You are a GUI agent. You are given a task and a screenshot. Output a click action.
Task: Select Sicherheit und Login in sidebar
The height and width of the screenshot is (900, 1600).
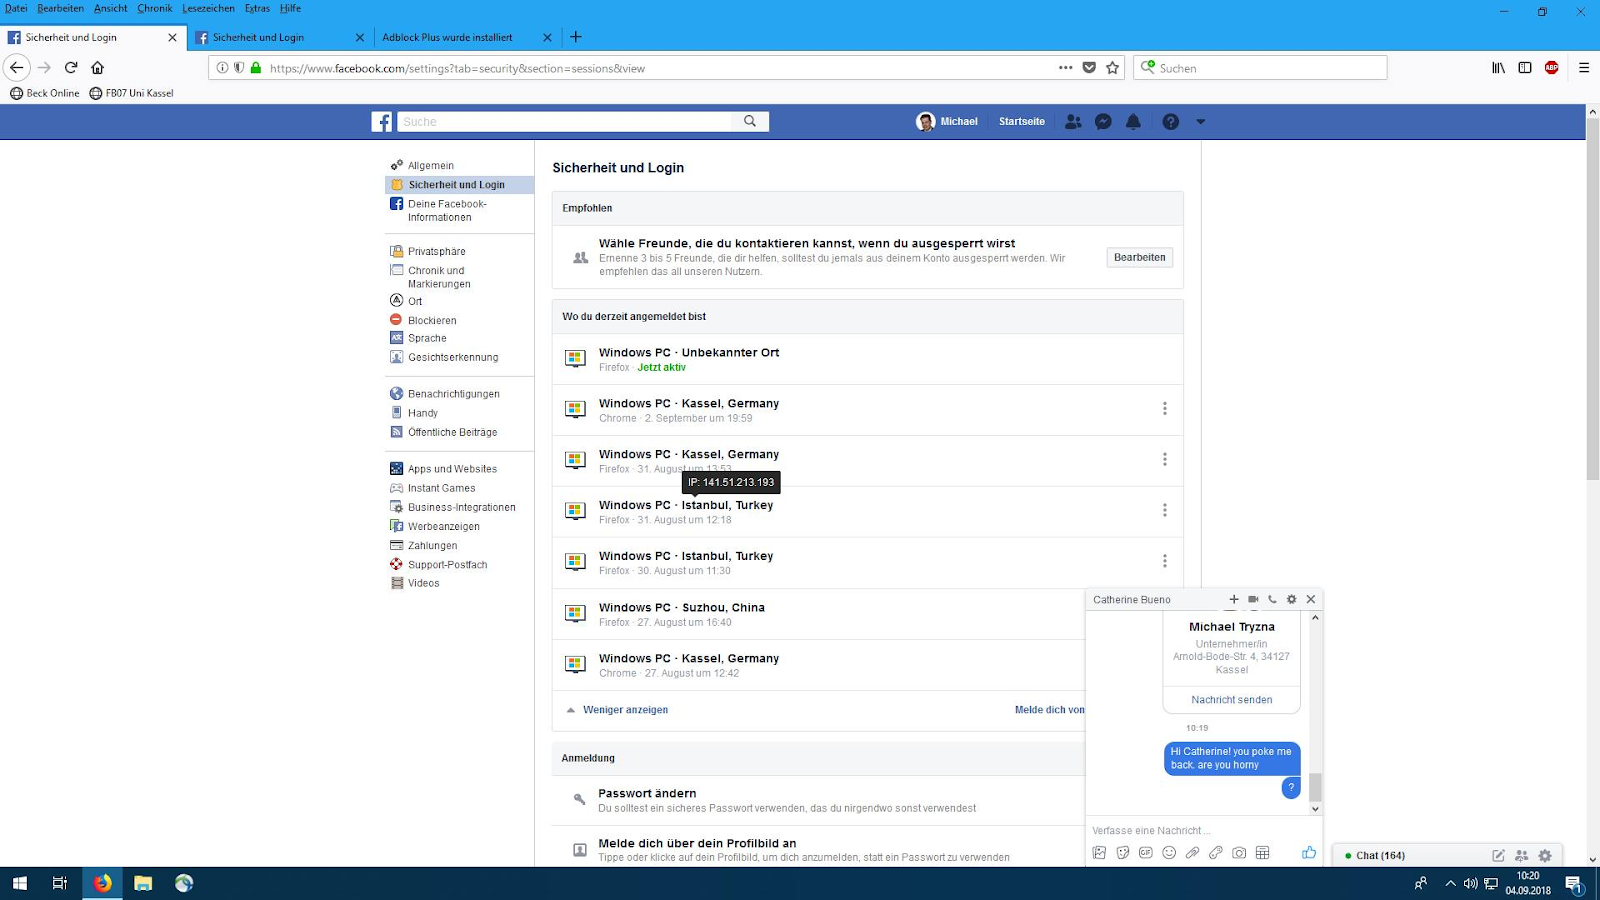[x=460, y=185]
